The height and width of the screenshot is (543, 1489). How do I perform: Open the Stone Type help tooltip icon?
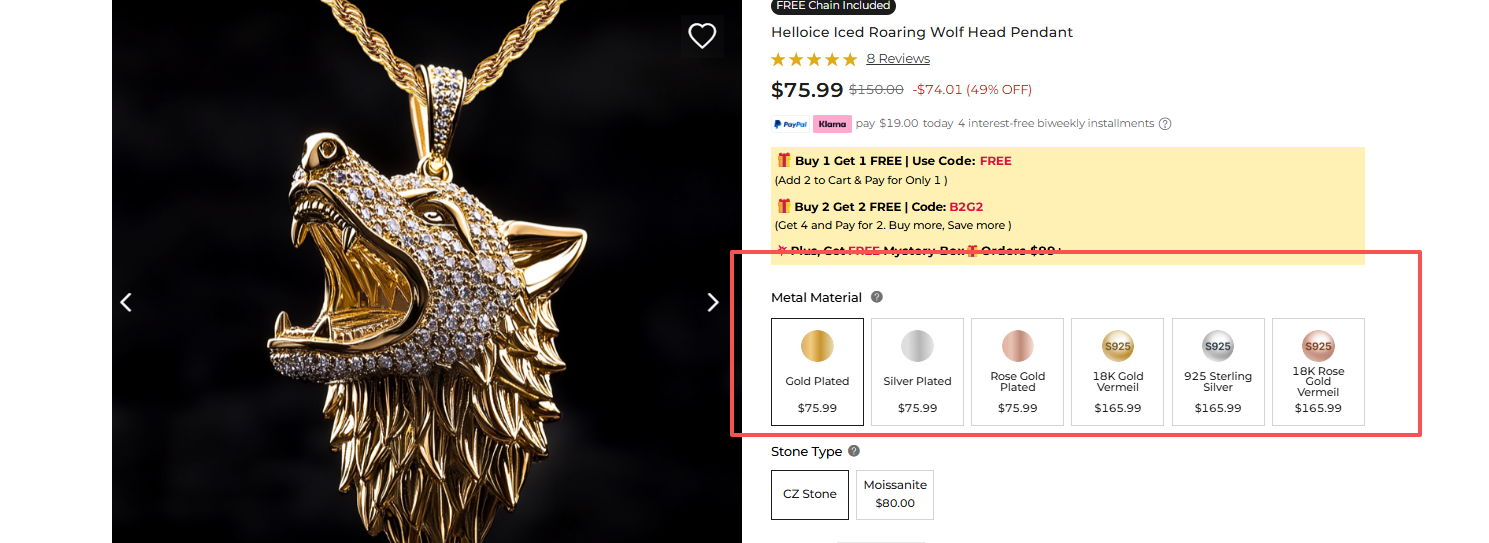click(854, 451)
